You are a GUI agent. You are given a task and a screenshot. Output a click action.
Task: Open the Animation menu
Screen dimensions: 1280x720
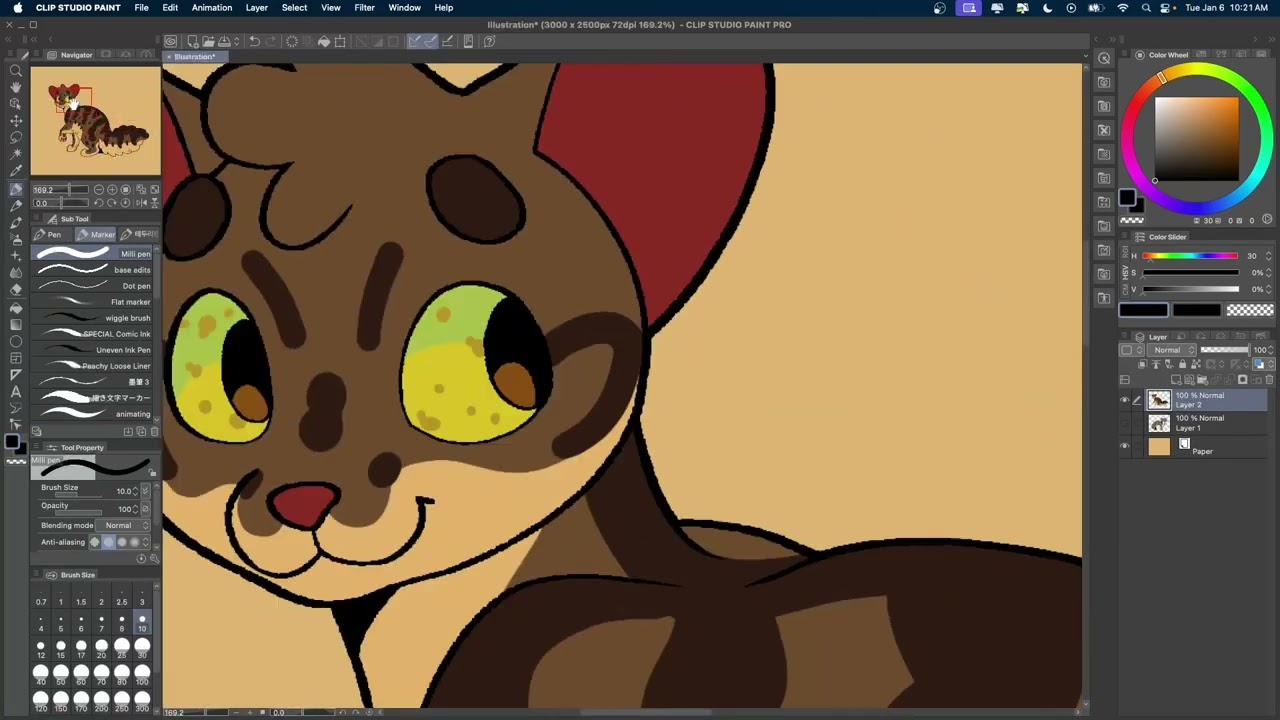pos(212,8)
